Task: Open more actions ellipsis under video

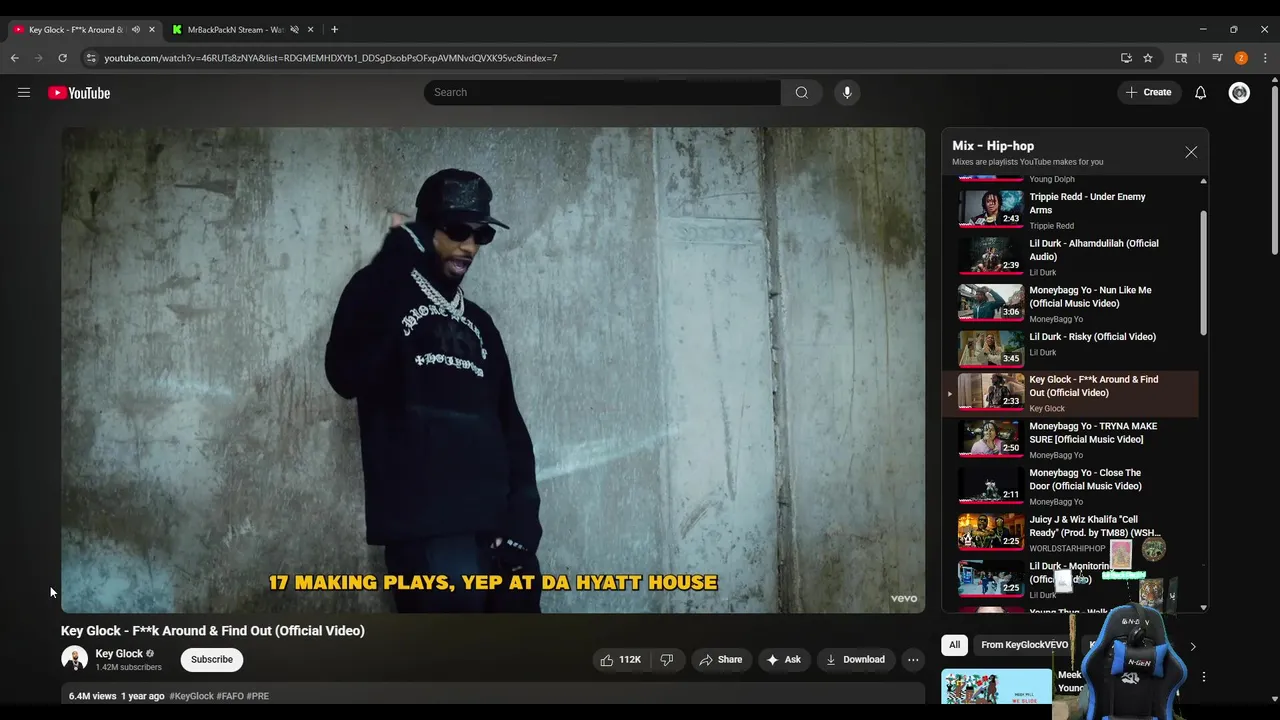Action: pyautogui.click(x=912, y=659)
